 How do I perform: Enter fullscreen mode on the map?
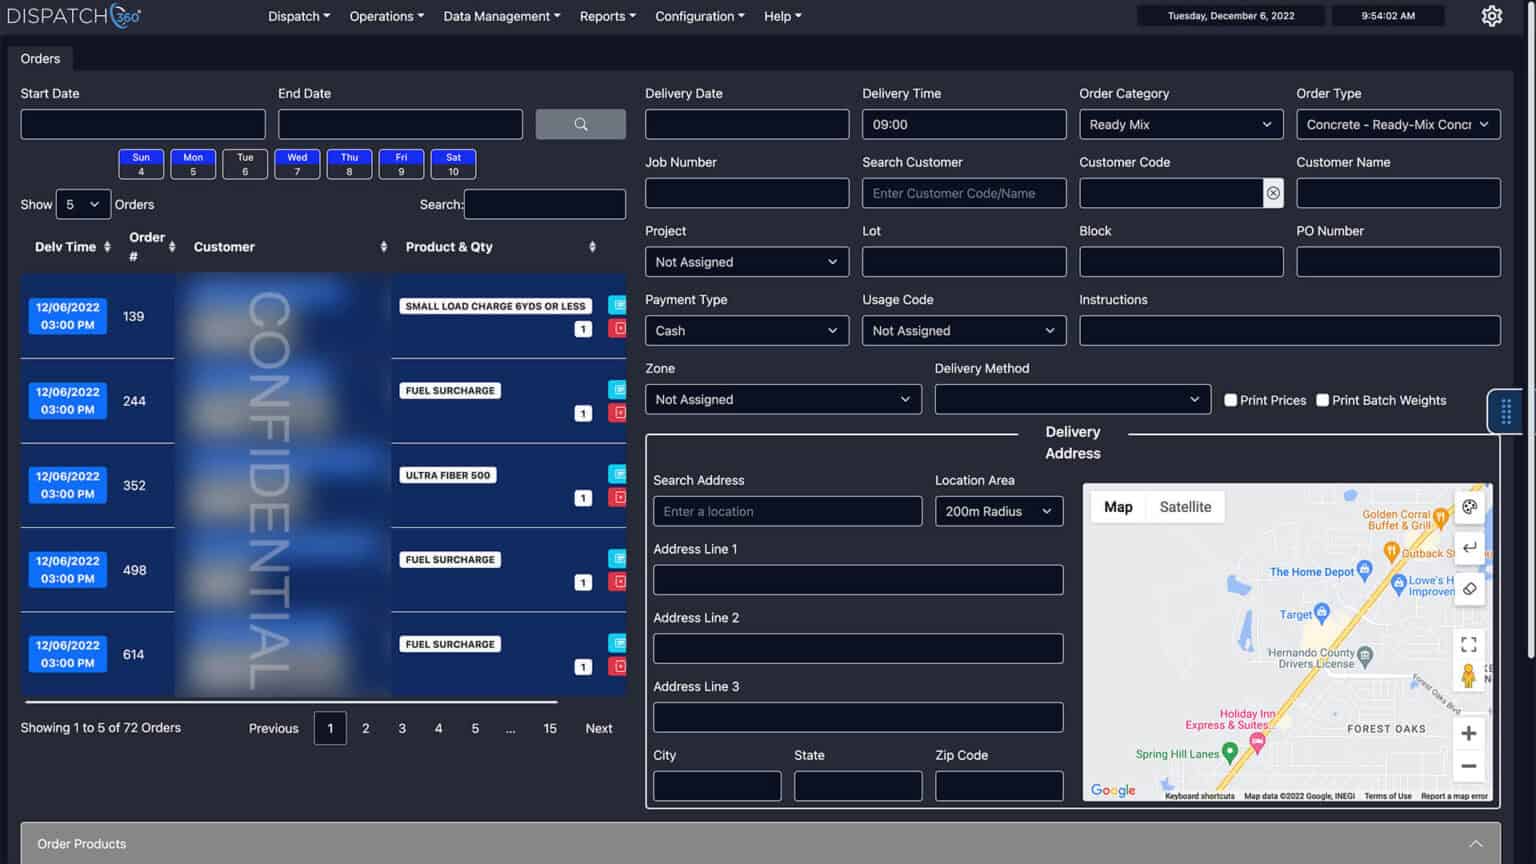(x=1470, y=645)
